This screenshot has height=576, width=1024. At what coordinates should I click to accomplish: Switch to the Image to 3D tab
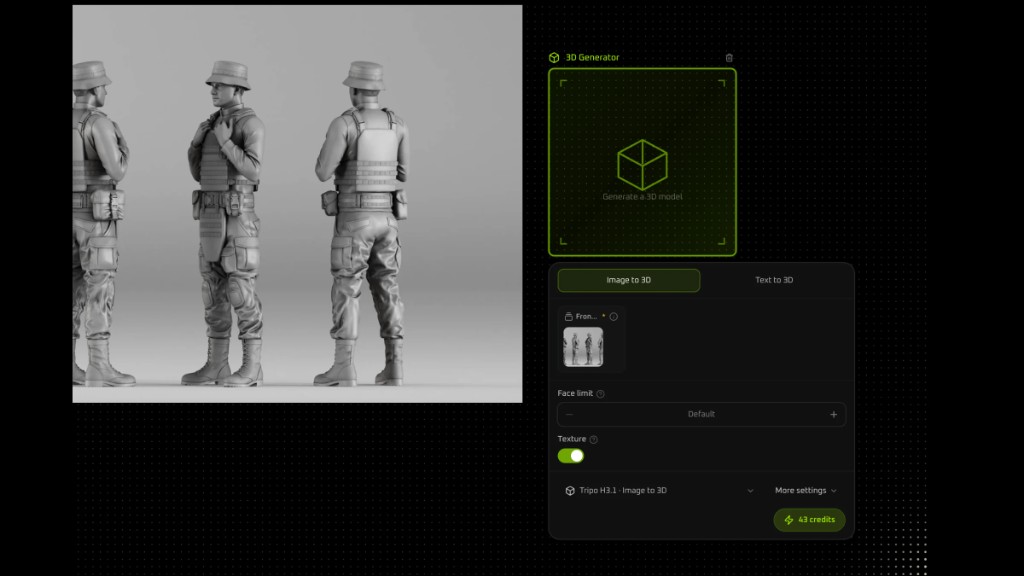point(628,280)
